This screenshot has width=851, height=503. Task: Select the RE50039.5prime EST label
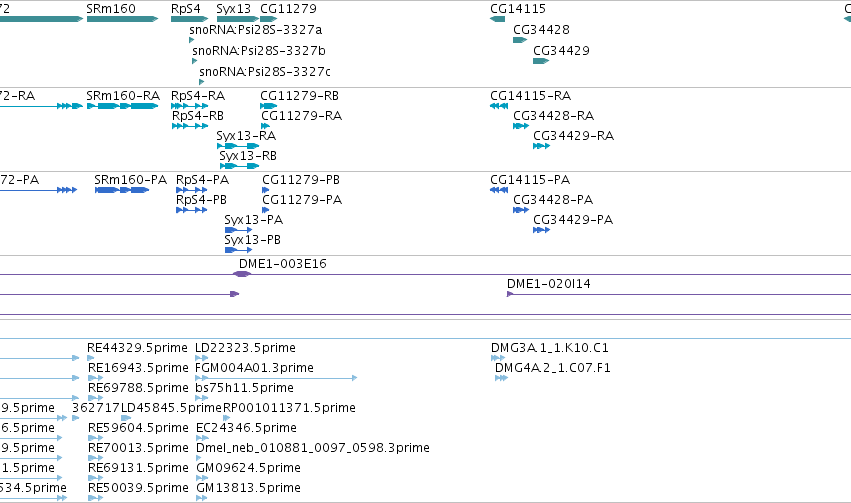[x=138, y=489]
